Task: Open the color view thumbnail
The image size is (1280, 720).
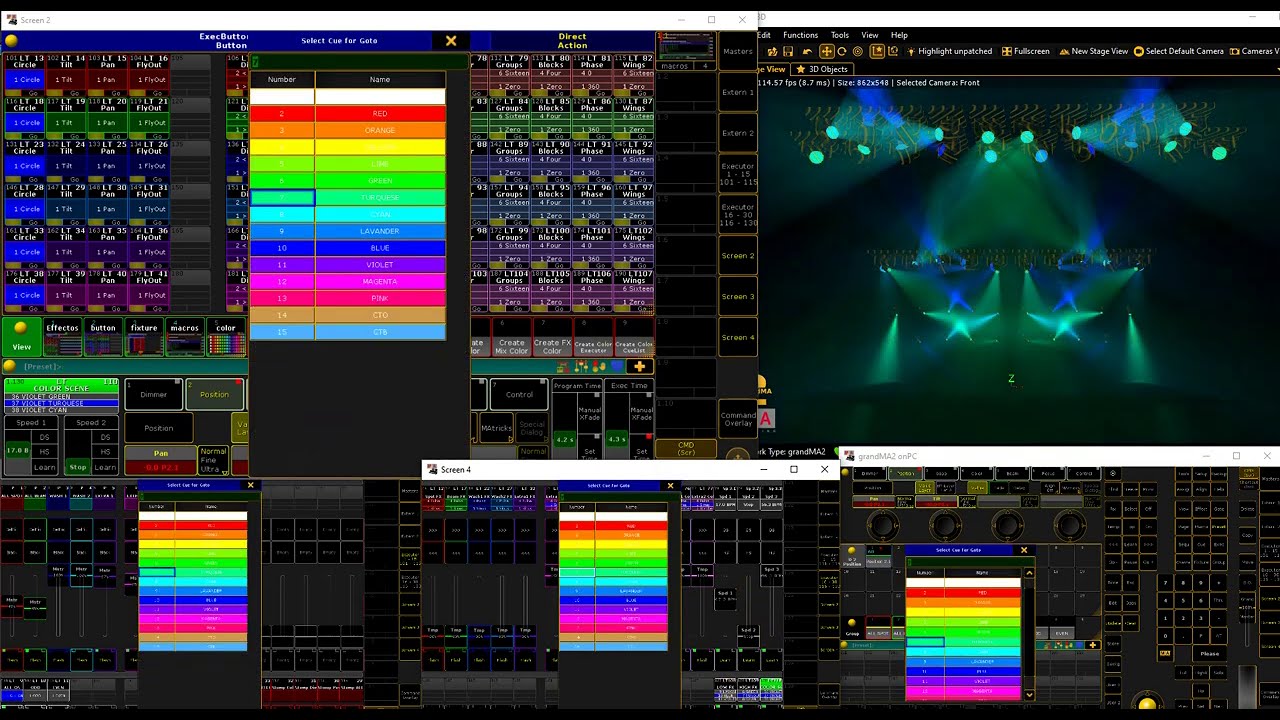Action: [x=226, y=338]
